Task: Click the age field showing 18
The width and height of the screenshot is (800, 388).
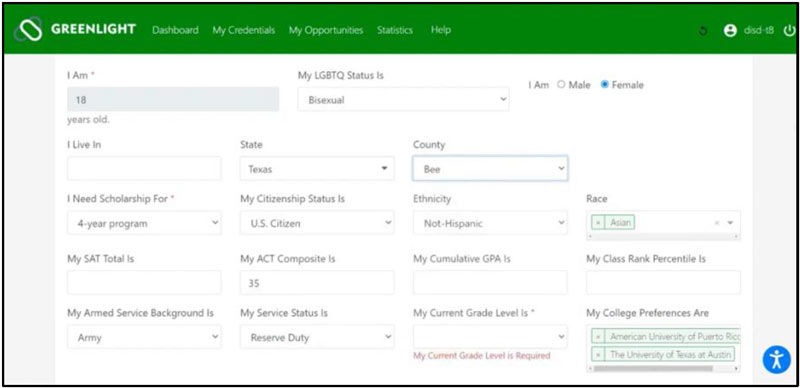Action: [173, 100]
